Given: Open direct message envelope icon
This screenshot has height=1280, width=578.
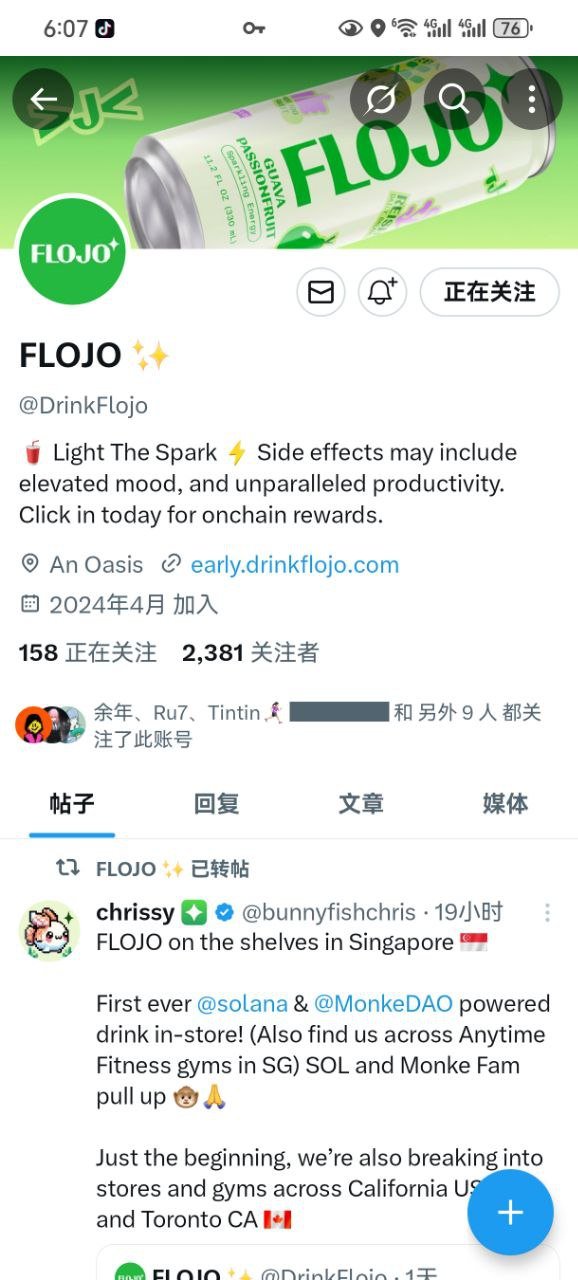Looking at the screenshot, I should [x=321, y=292].
